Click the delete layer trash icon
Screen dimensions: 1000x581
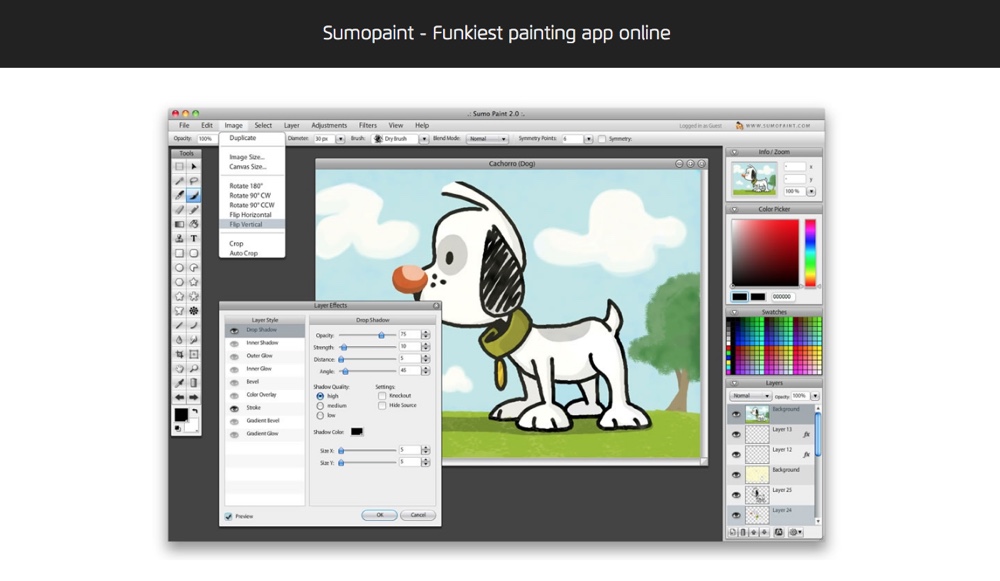pyautogui.click(x=742, y=532)
